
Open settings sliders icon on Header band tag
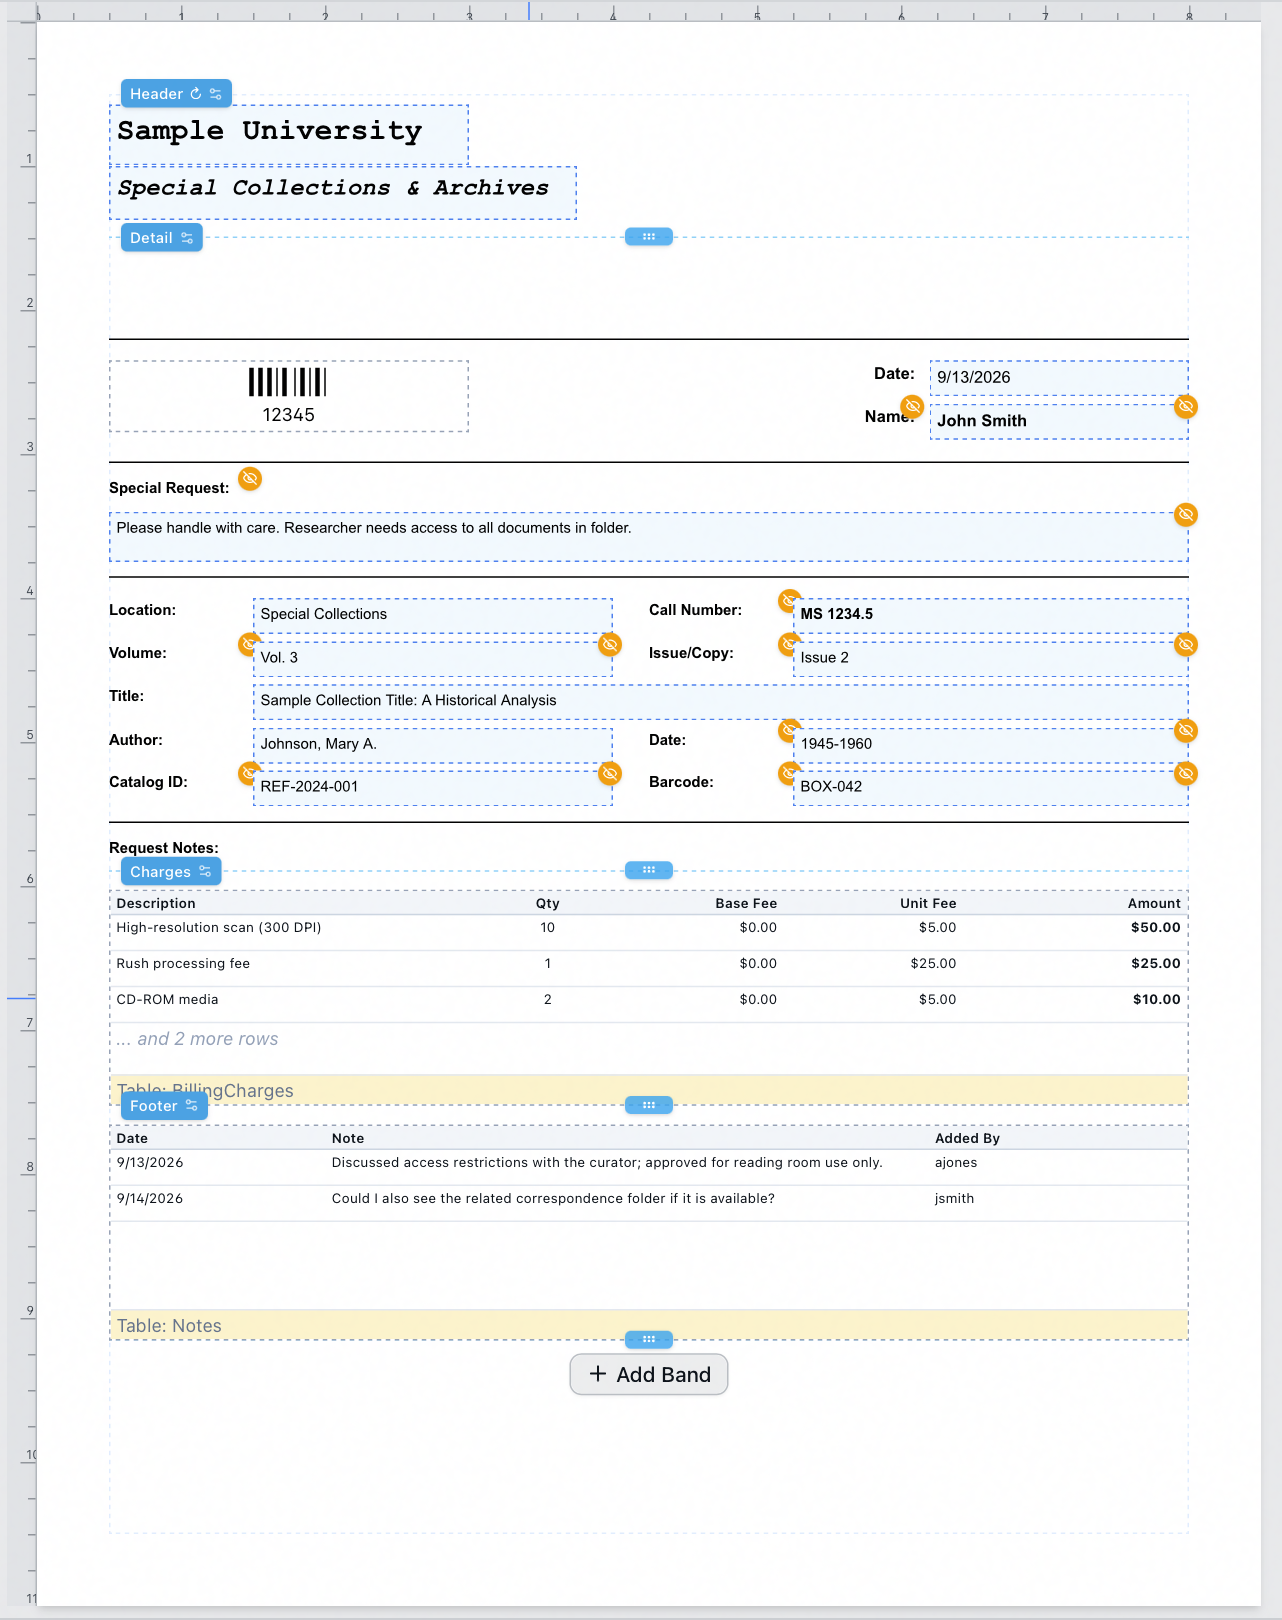click(x=216, y=94)
